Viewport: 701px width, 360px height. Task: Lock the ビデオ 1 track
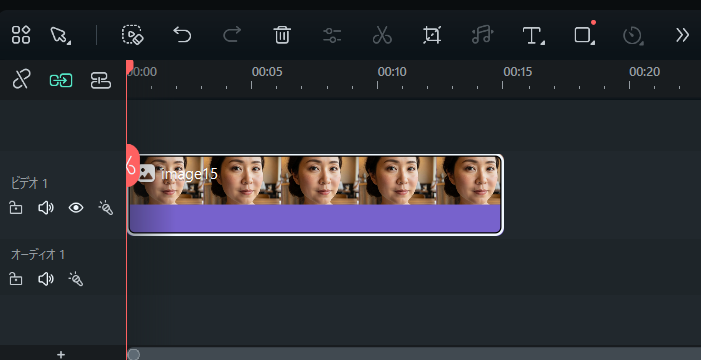point(16,208)
